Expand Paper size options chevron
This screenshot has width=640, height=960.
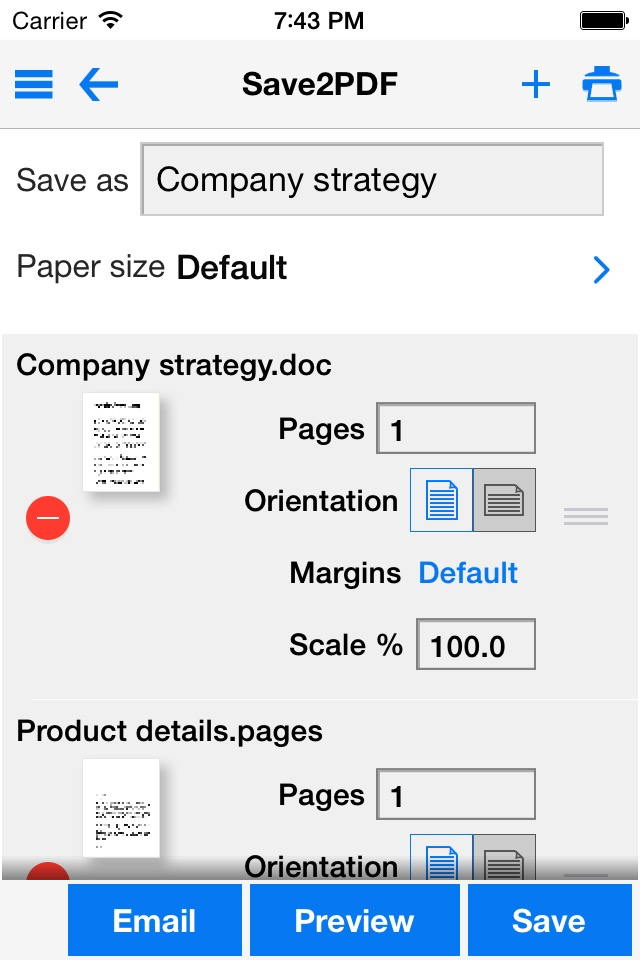click(601, 269)
